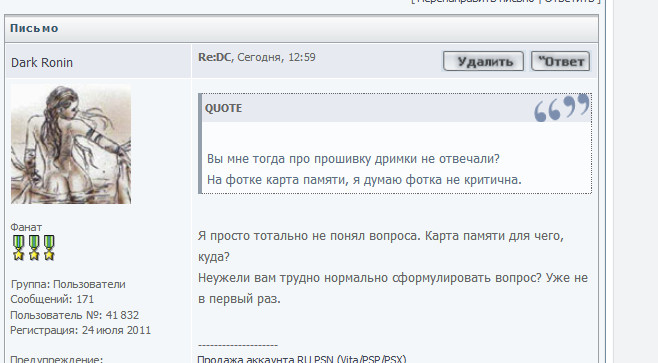Click the QUOTE header label
This screenshot has width=658, height=363.
[x=223, y=108]
